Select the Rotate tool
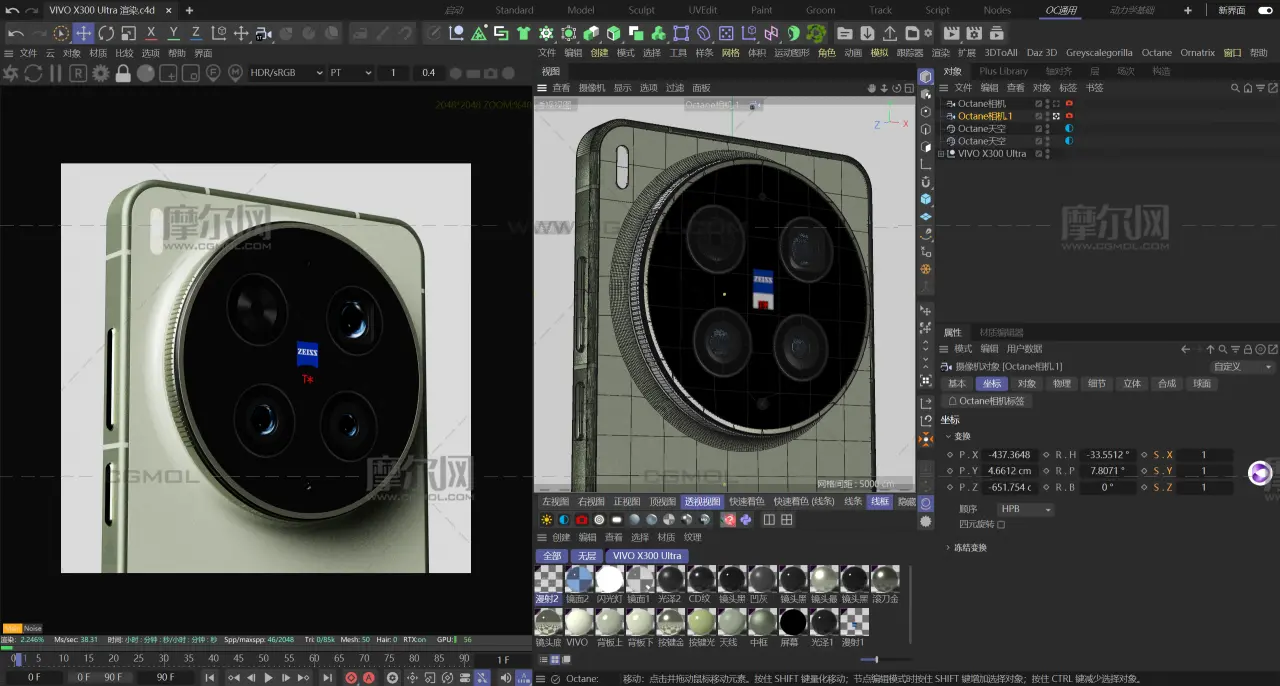Viewport: 1280px width, 686px height. coord(106,33)
